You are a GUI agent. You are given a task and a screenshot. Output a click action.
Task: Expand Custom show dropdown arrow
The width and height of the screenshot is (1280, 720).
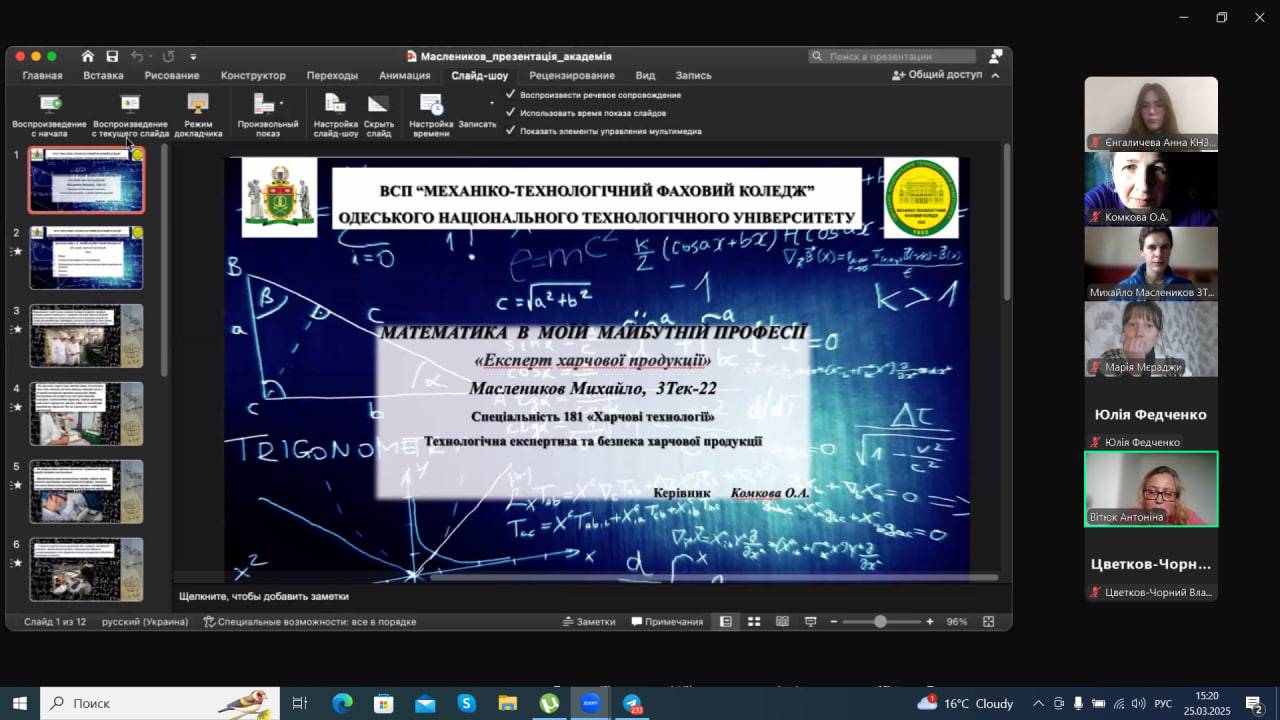pos(282,103)
